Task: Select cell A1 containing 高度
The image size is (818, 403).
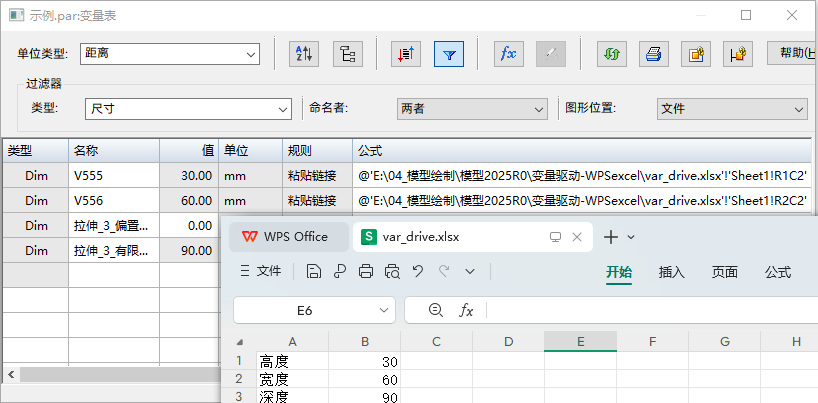Action: (x=293, y=361)
